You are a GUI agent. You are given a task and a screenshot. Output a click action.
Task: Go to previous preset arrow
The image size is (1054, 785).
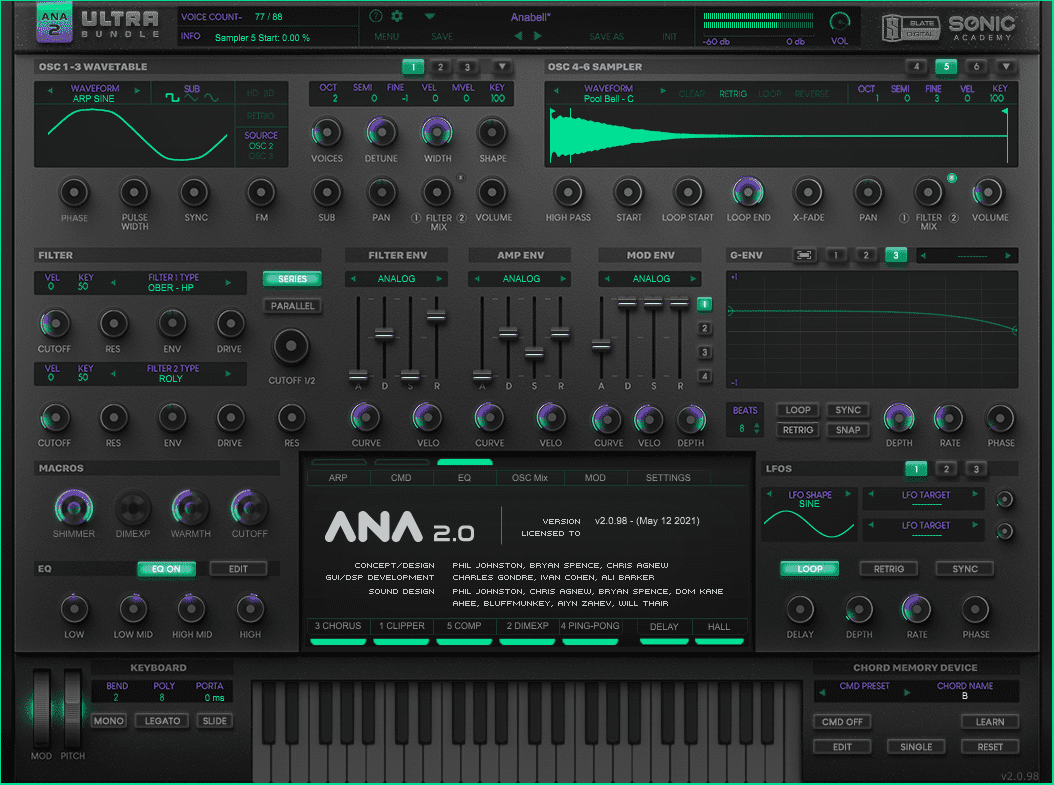518,36
